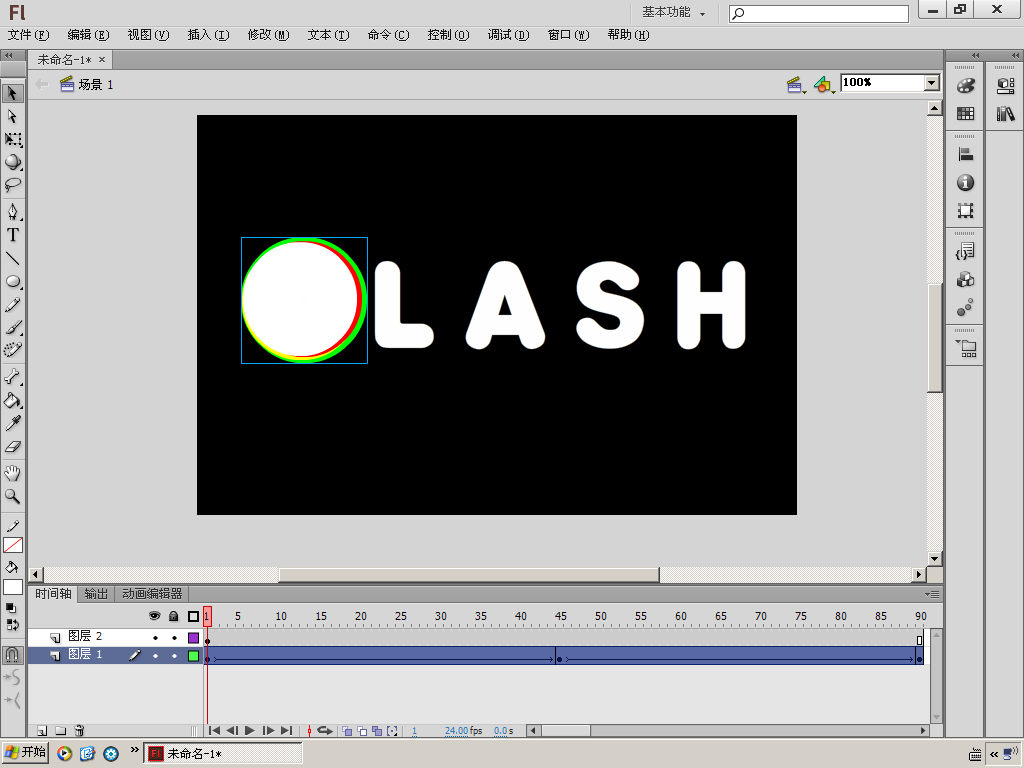Open the Info panel icon
The width and height of the screenshot is (1024, 768).
pos(965,183)
